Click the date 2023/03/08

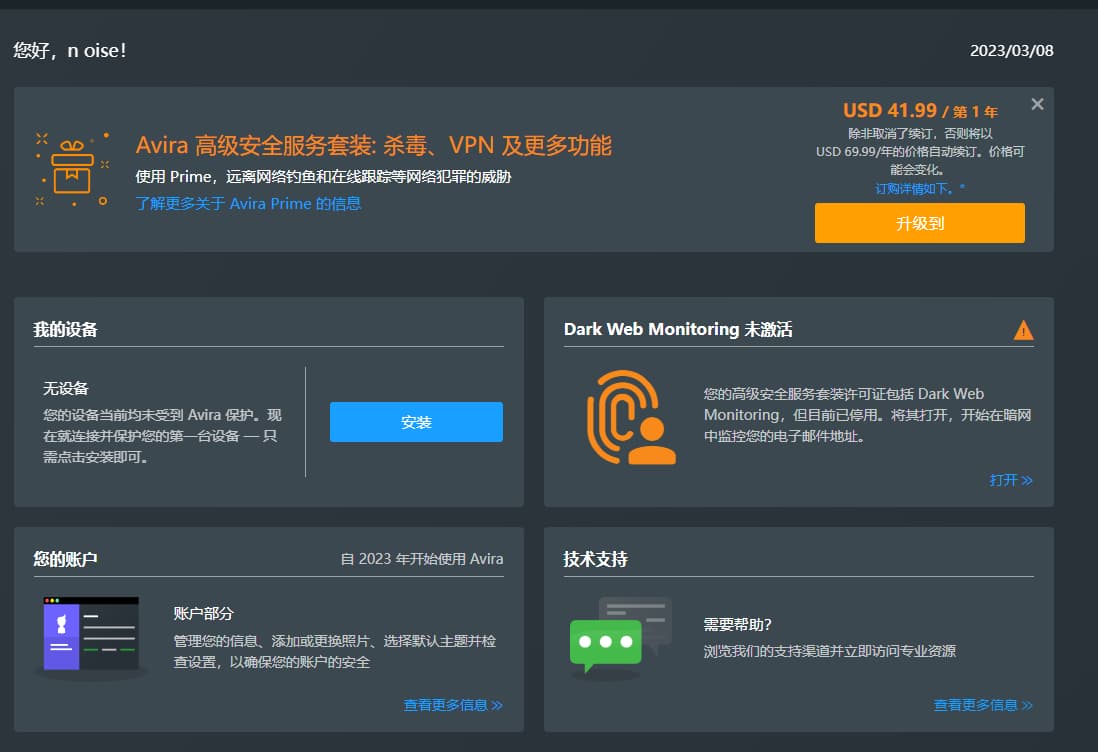(1011, 50)
